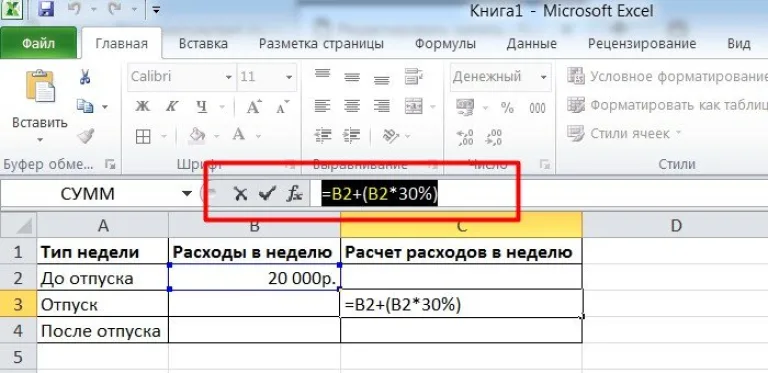The width and height of the screenshot is (768, 373).
Task: Click the Comma Style 000 icon
Action: (537, 108)
